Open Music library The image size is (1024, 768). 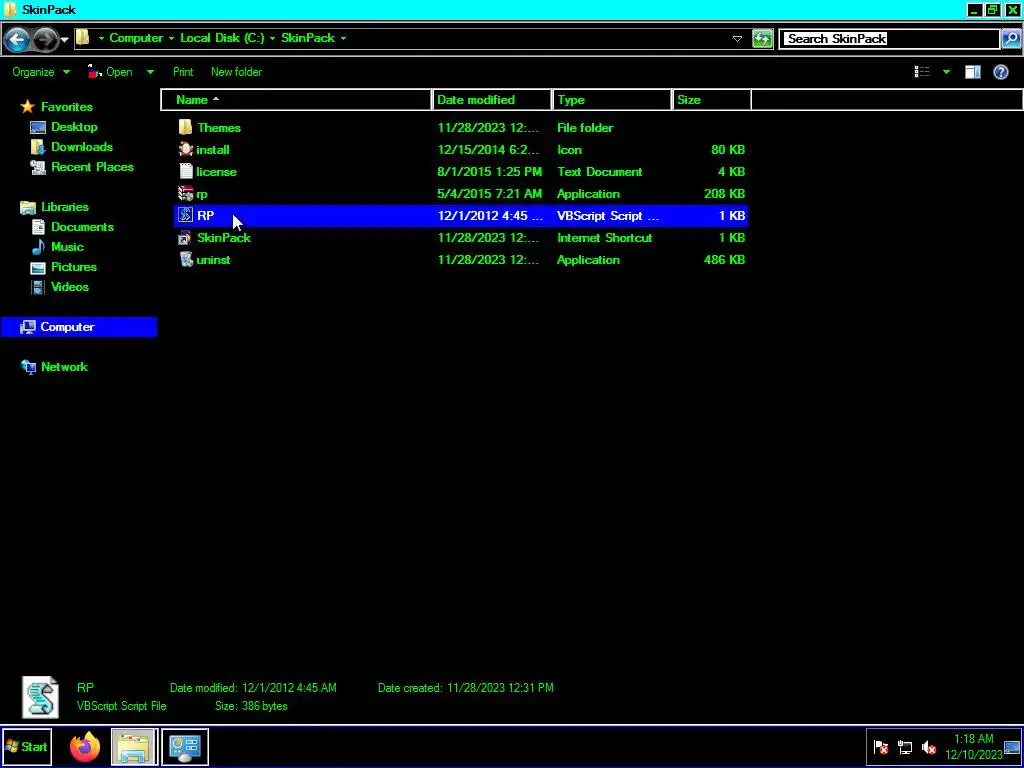pyautogui.click(x=67, y=247)
